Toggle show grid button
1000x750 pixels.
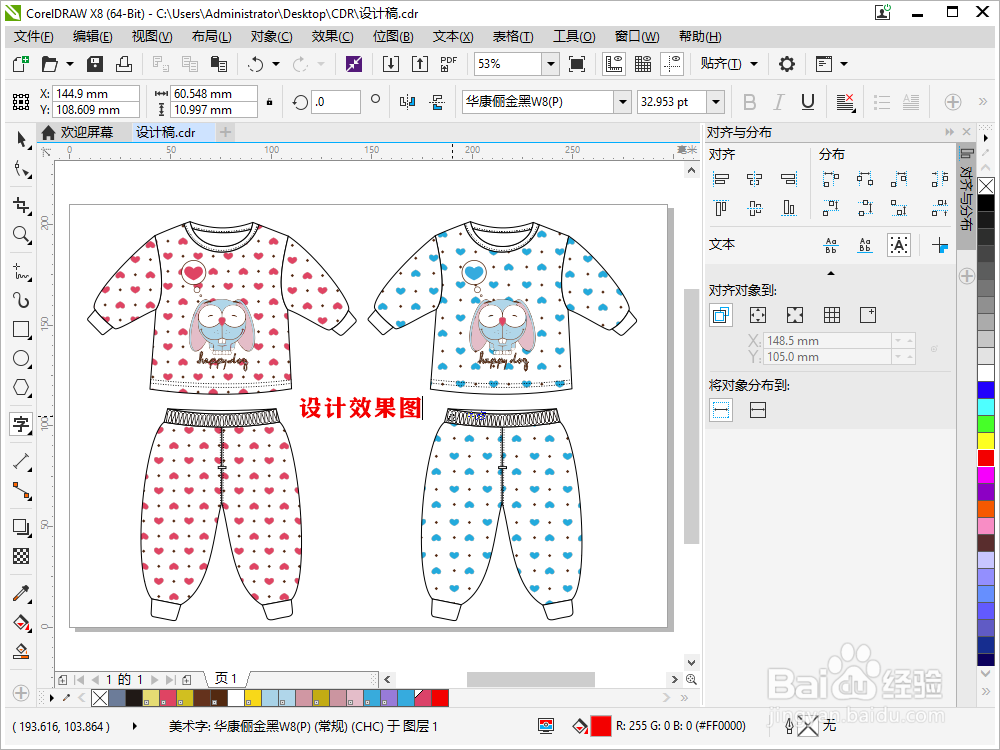[643, 64]
